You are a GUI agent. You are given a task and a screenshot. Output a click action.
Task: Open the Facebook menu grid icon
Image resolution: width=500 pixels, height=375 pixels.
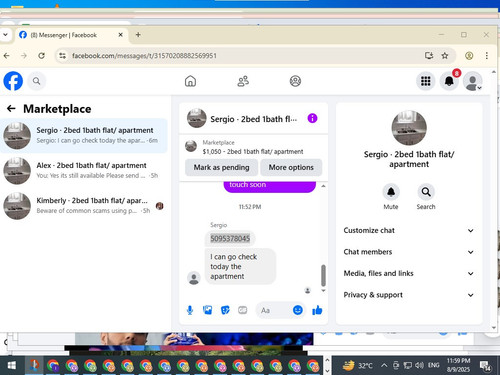click(x=426, y=81)
